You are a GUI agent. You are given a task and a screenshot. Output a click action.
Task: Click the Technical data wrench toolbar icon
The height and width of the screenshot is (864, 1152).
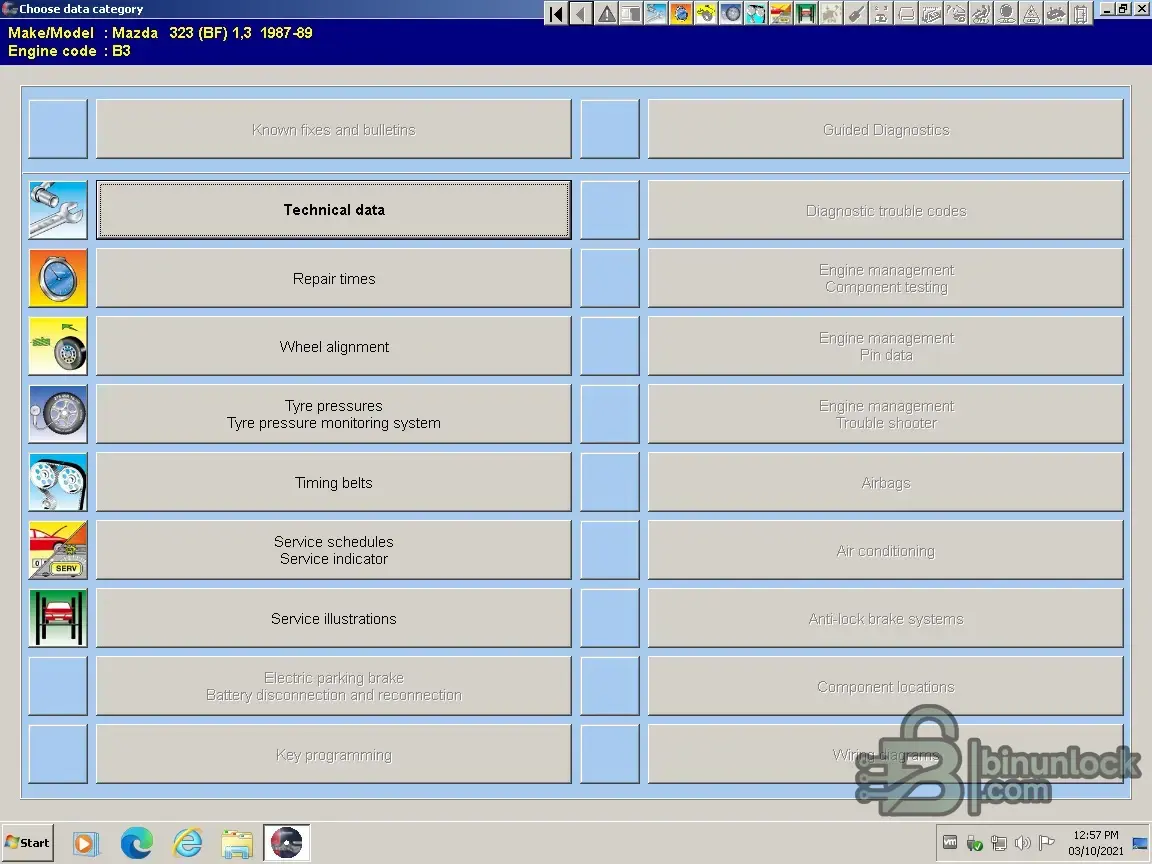(x=656, y=13)
